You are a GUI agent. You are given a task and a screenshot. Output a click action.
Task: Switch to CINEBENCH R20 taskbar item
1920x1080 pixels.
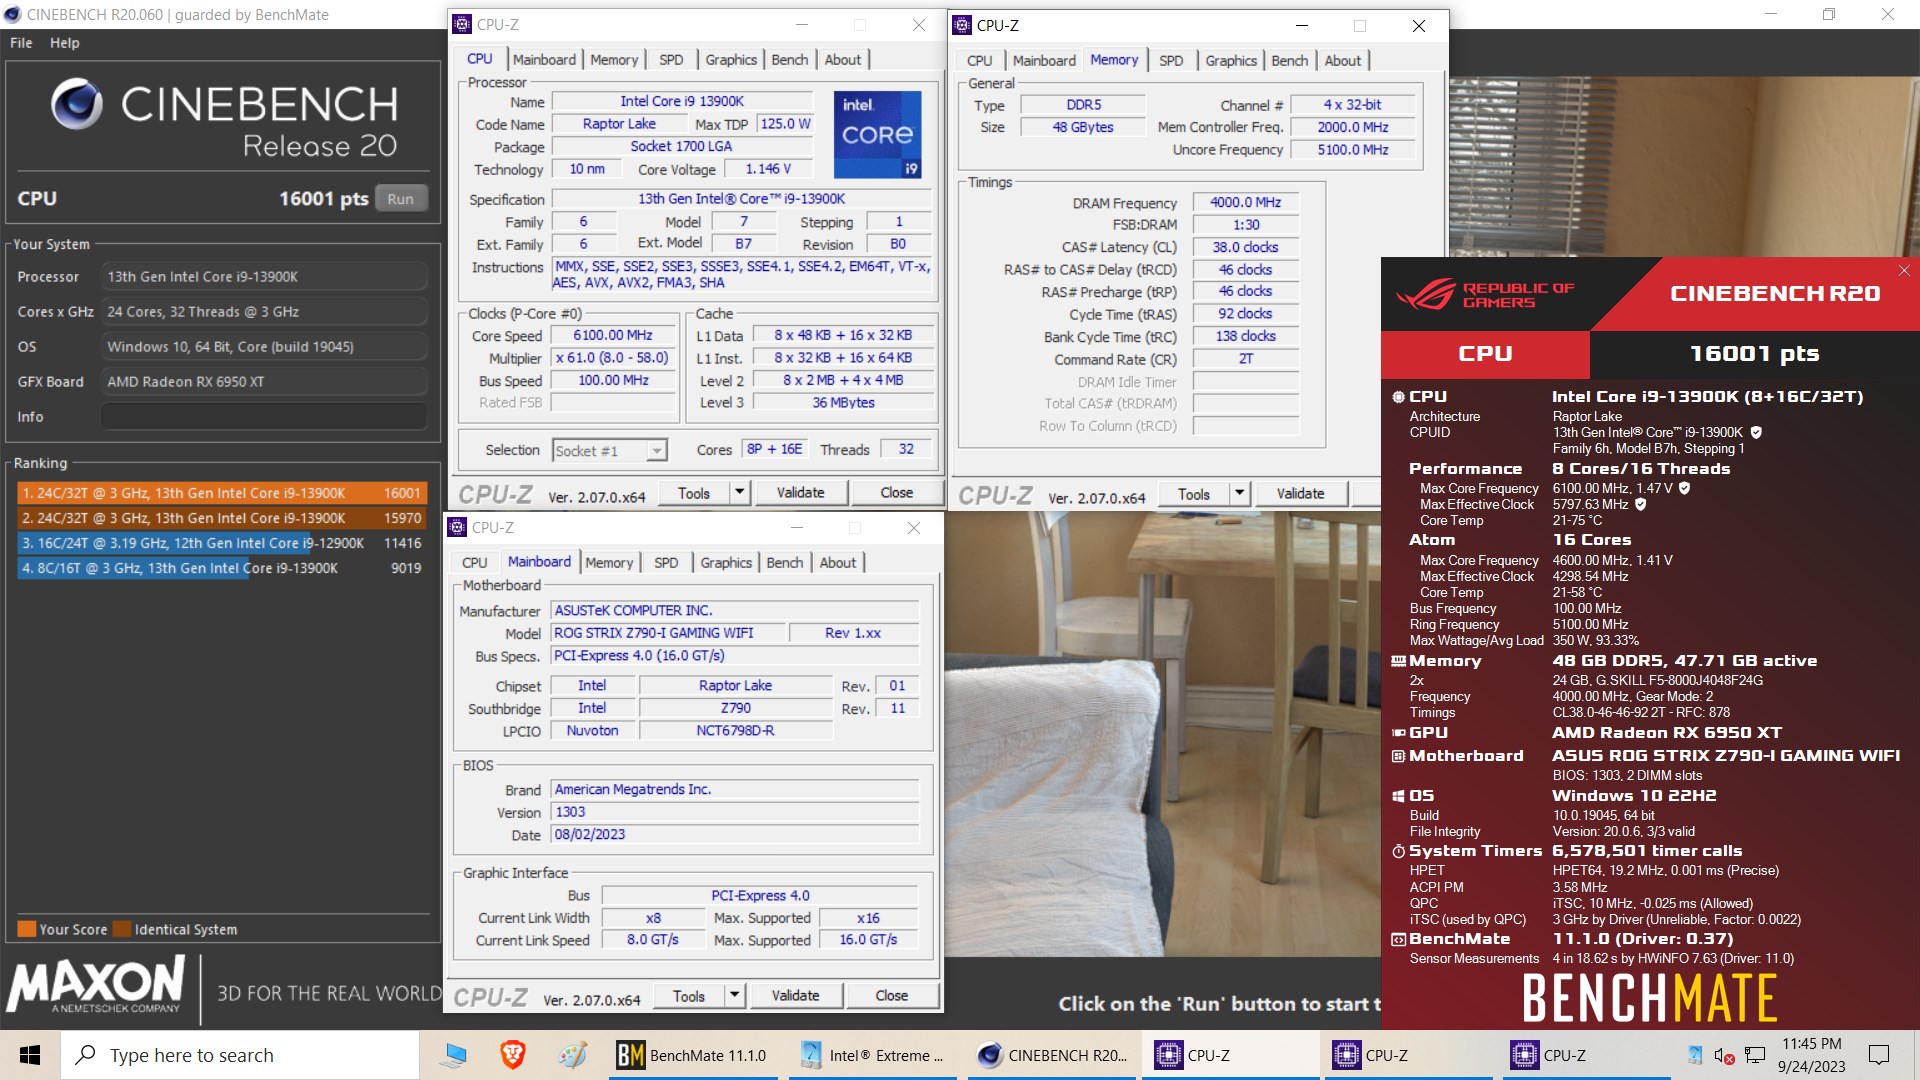pyautogui.click(x=1051, y=1055)
